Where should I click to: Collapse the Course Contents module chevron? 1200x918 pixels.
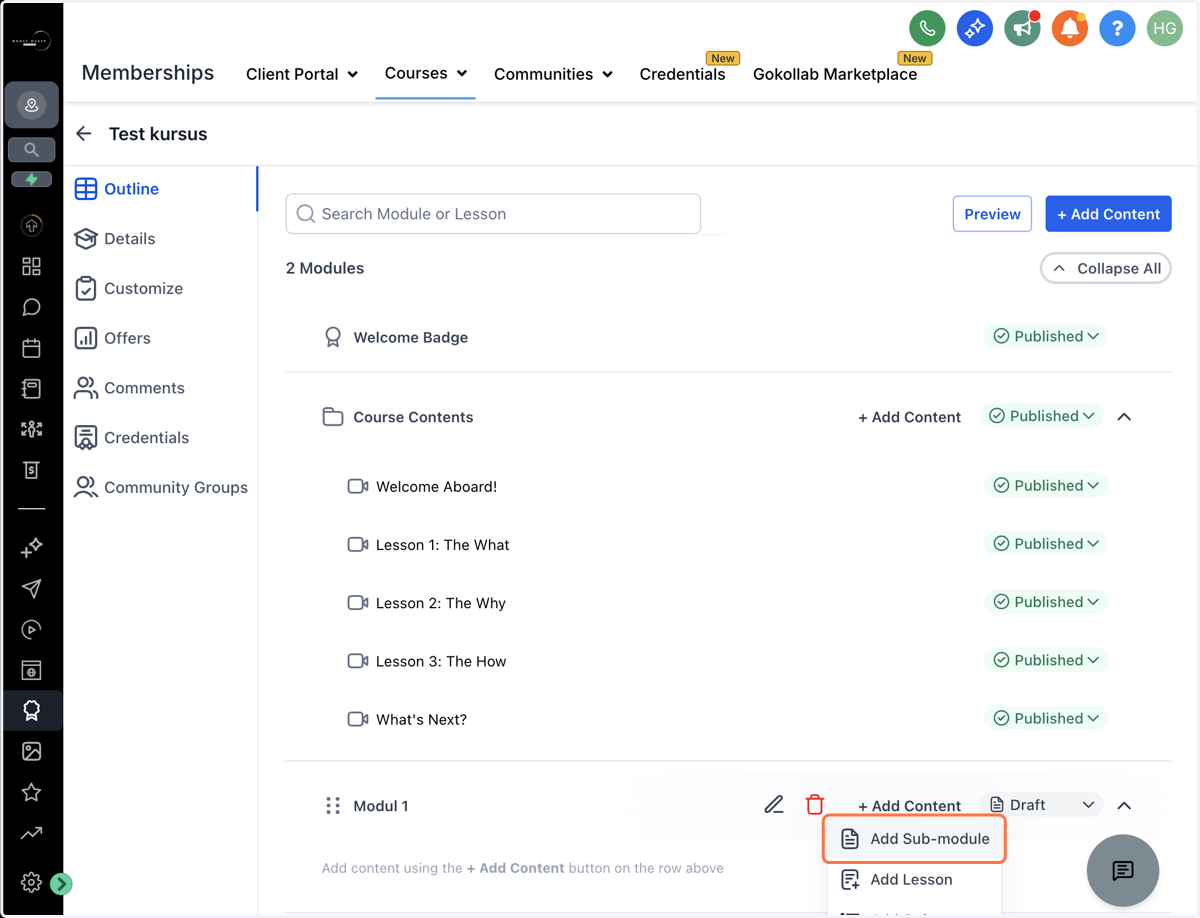[1124, 417]
